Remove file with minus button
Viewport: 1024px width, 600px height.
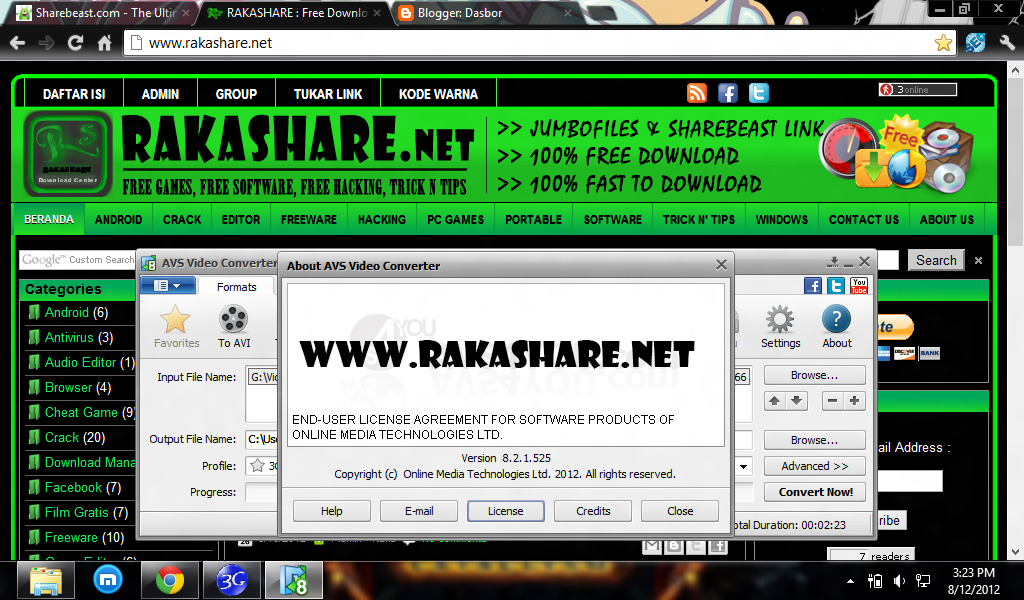(x=832, y=401)
